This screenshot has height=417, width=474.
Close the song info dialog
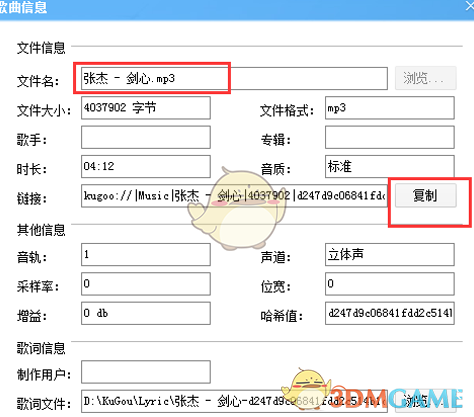click(x=470, y=6)
